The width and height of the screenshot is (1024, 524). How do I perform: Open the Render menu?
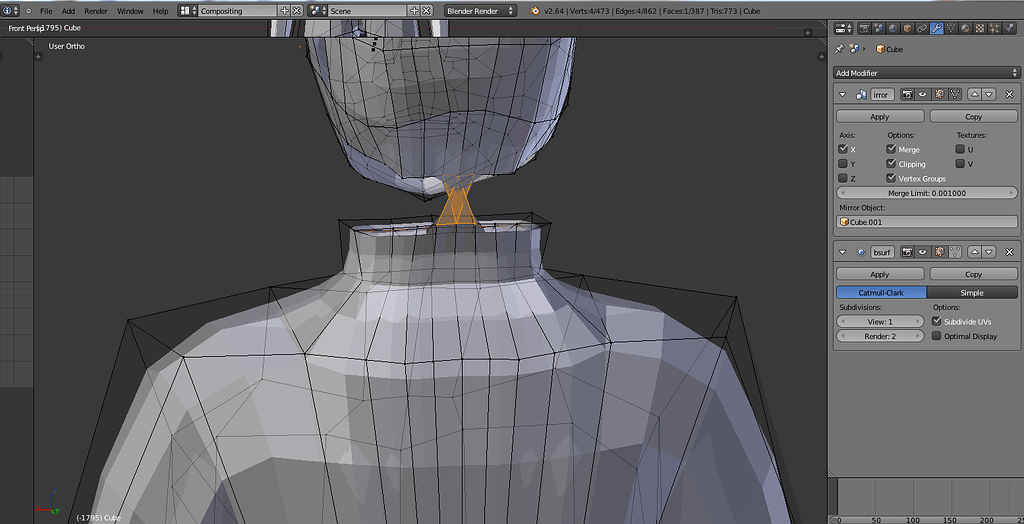[x=96, y=11]
